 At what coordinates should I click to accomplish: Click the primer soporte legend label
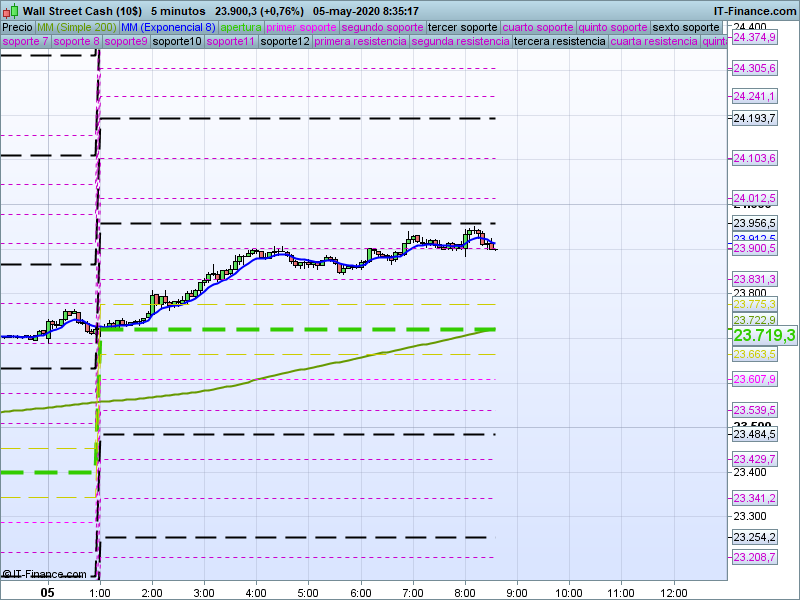[302, 27]
